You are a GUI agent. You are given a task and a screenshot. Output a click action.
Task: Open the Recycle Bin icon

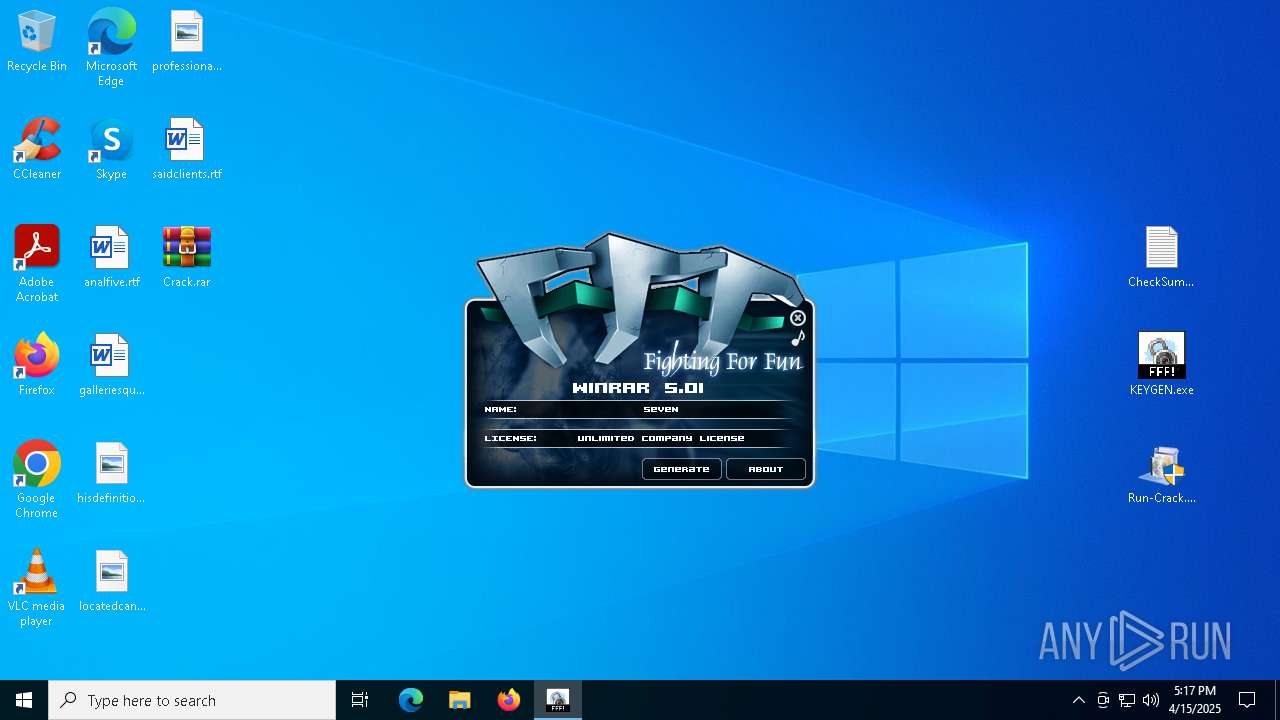point(37,41)
